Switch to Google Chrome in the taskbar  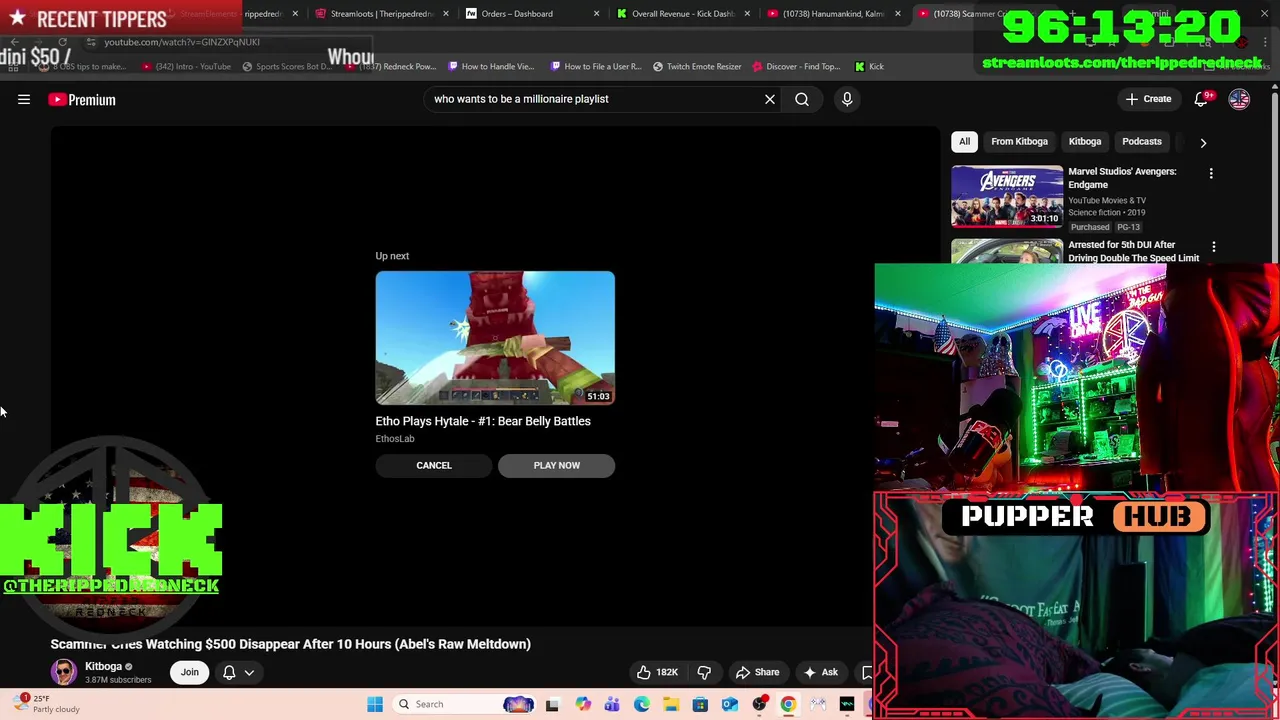tap(788, 704)
